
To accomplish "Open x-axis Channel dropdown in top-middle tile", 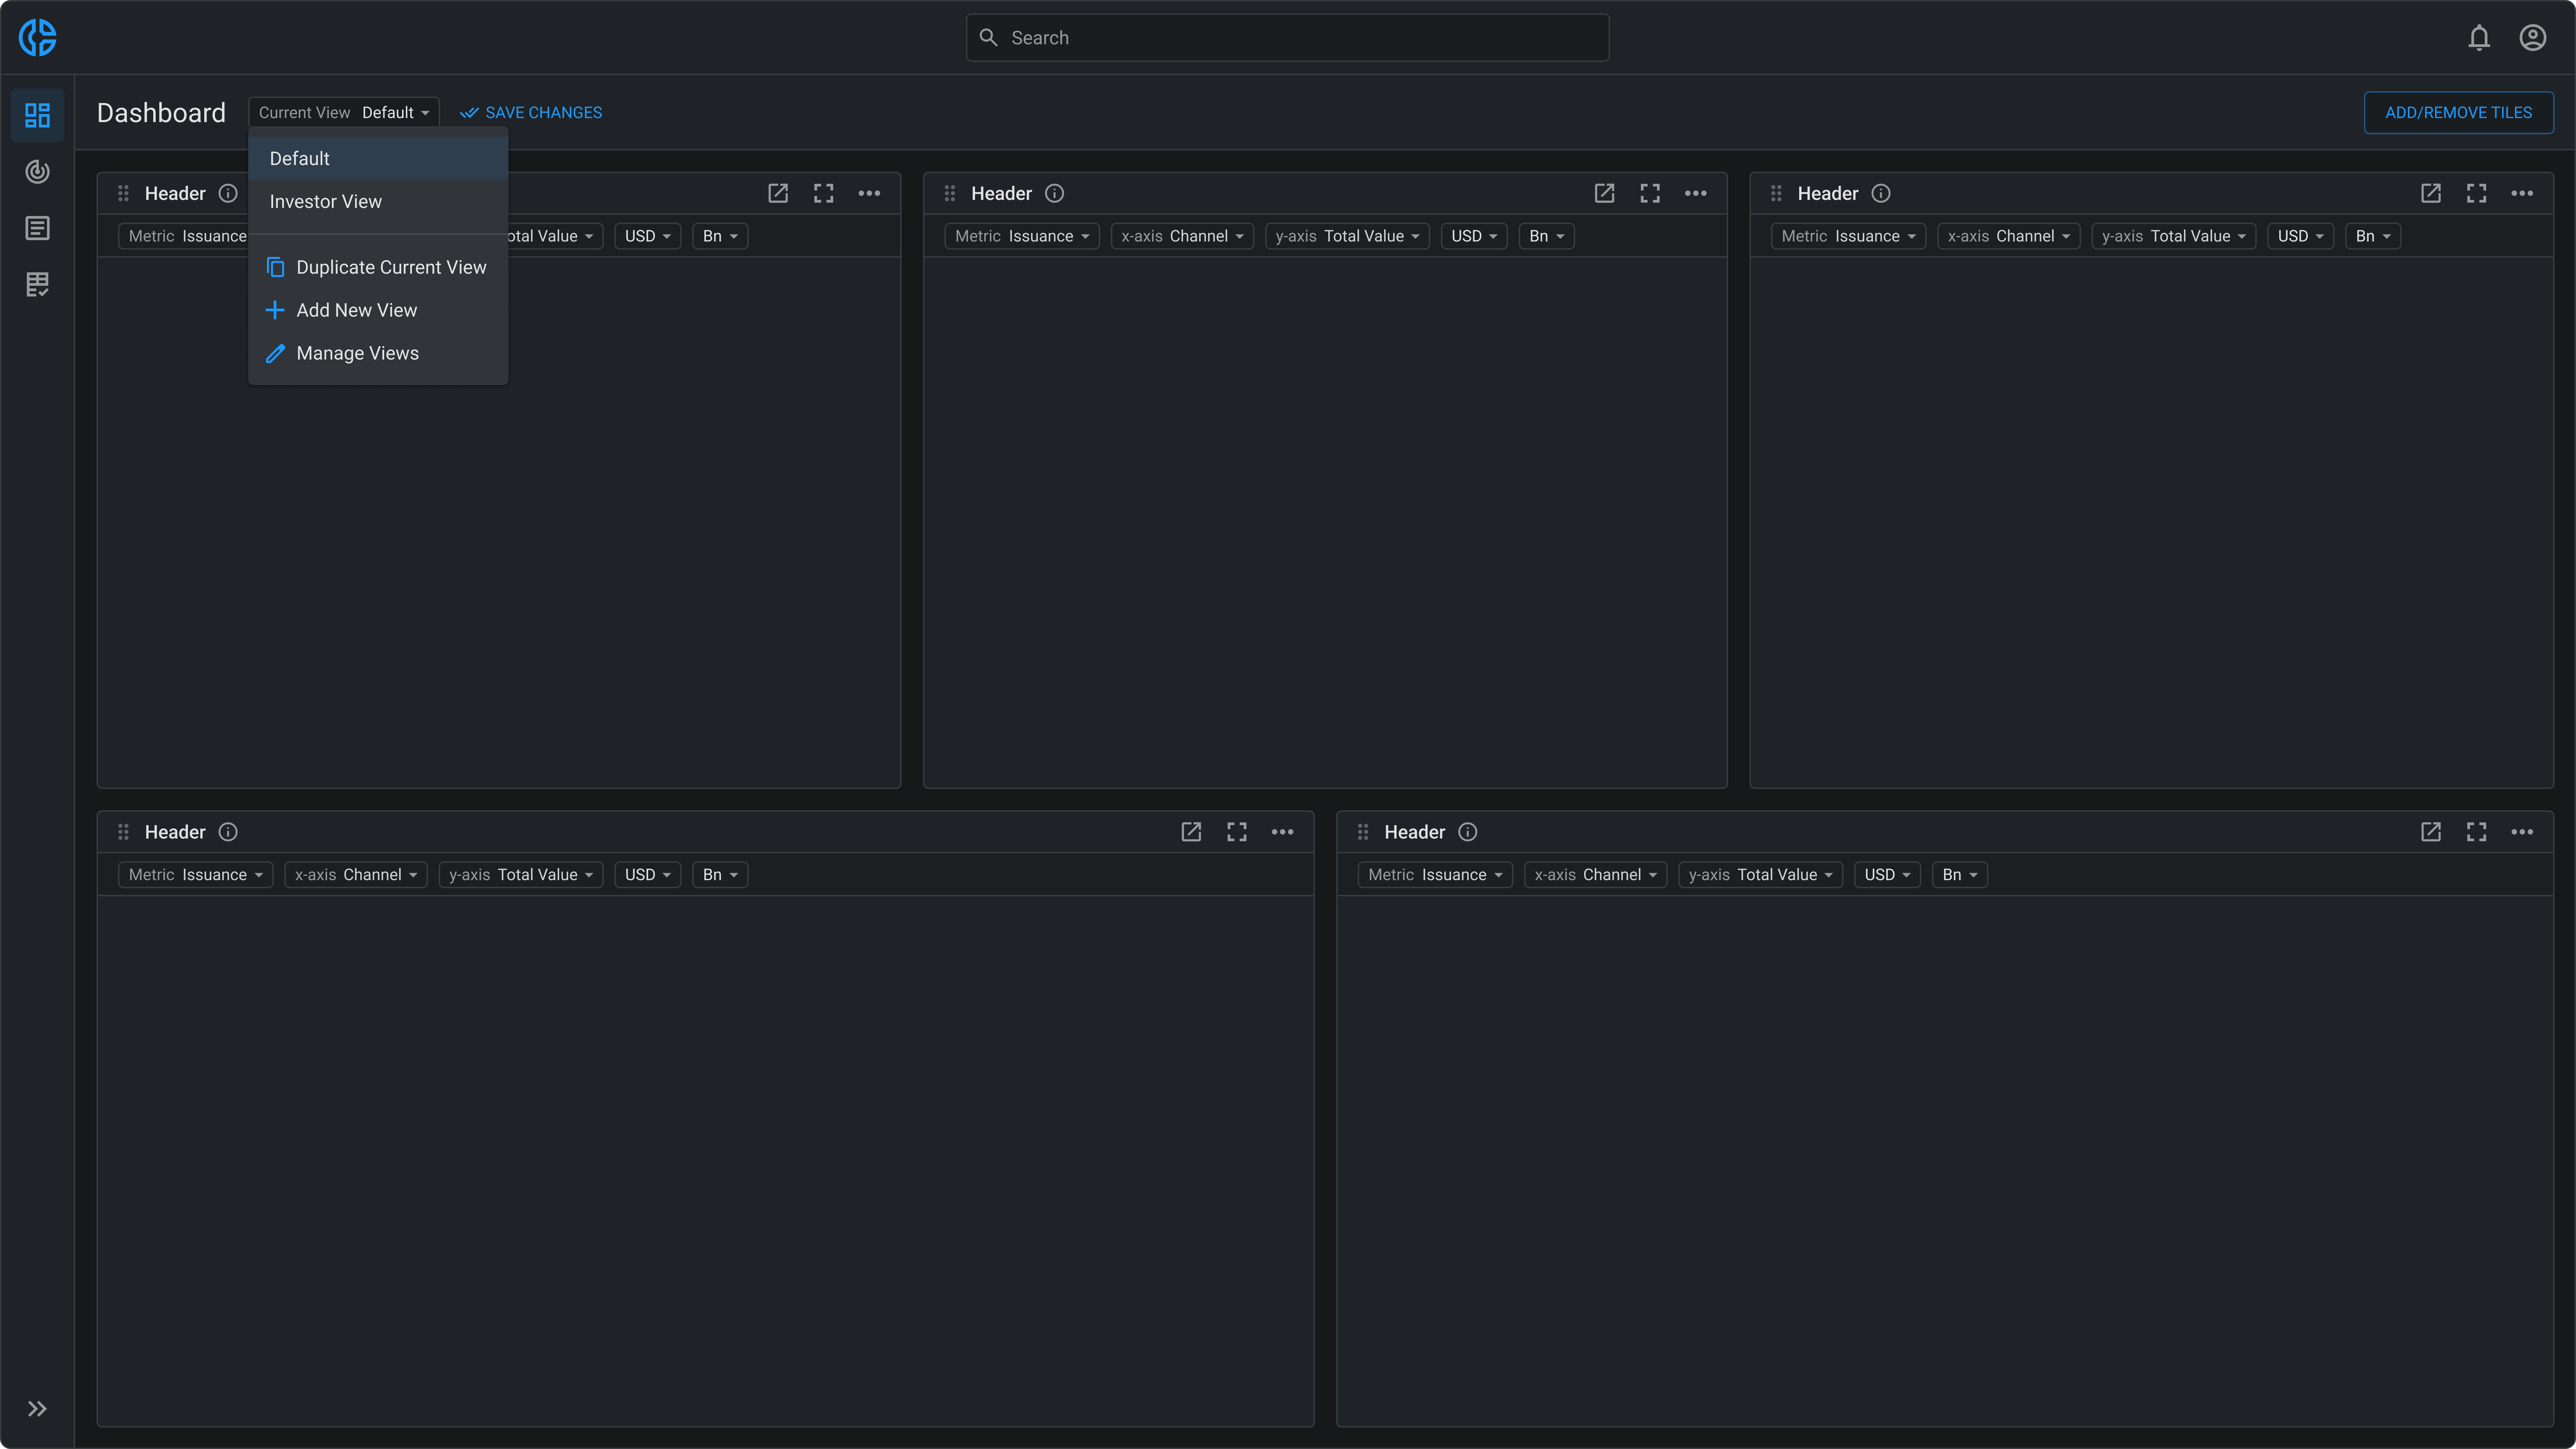I will click(x=1182, y=236).
